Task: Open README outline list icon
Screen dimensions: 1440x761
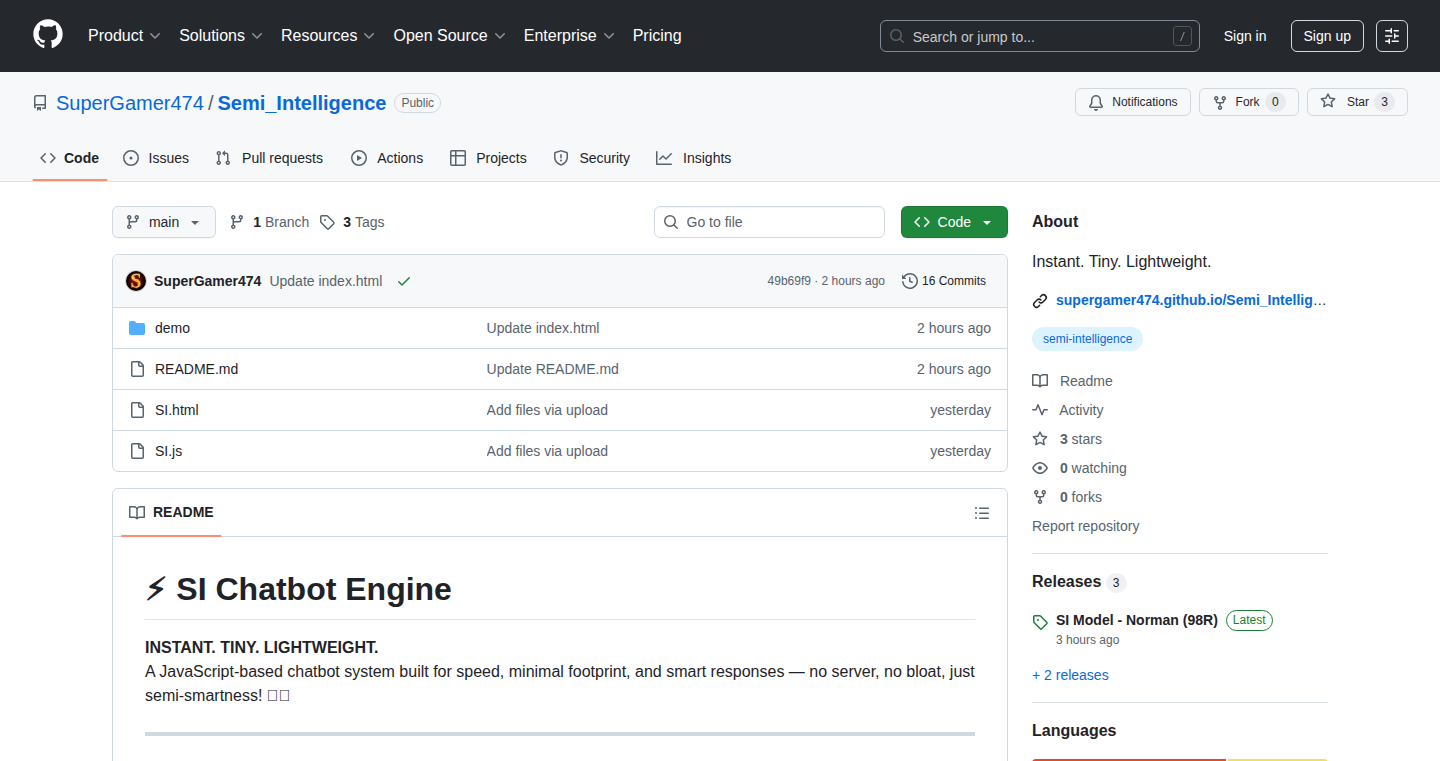Action: pyautogui.click(x=982, y=513)
